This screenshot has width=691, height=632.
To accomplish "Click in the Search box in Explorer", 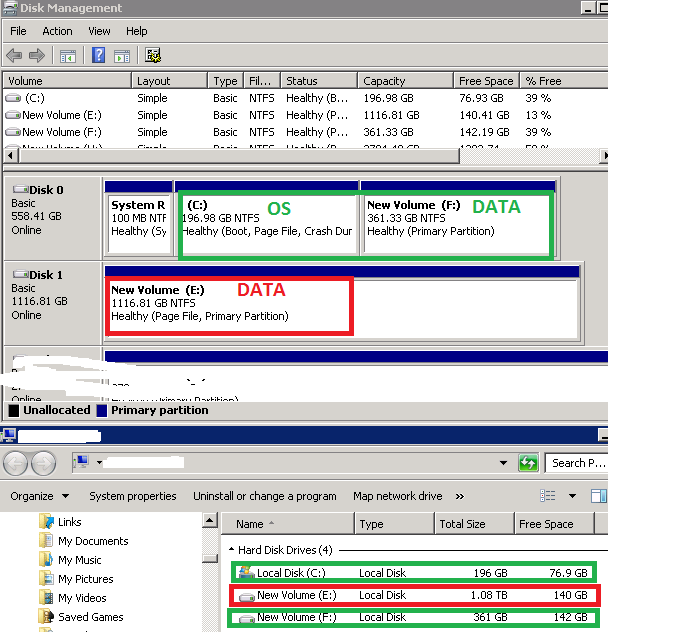I will (x=576, y=463).
